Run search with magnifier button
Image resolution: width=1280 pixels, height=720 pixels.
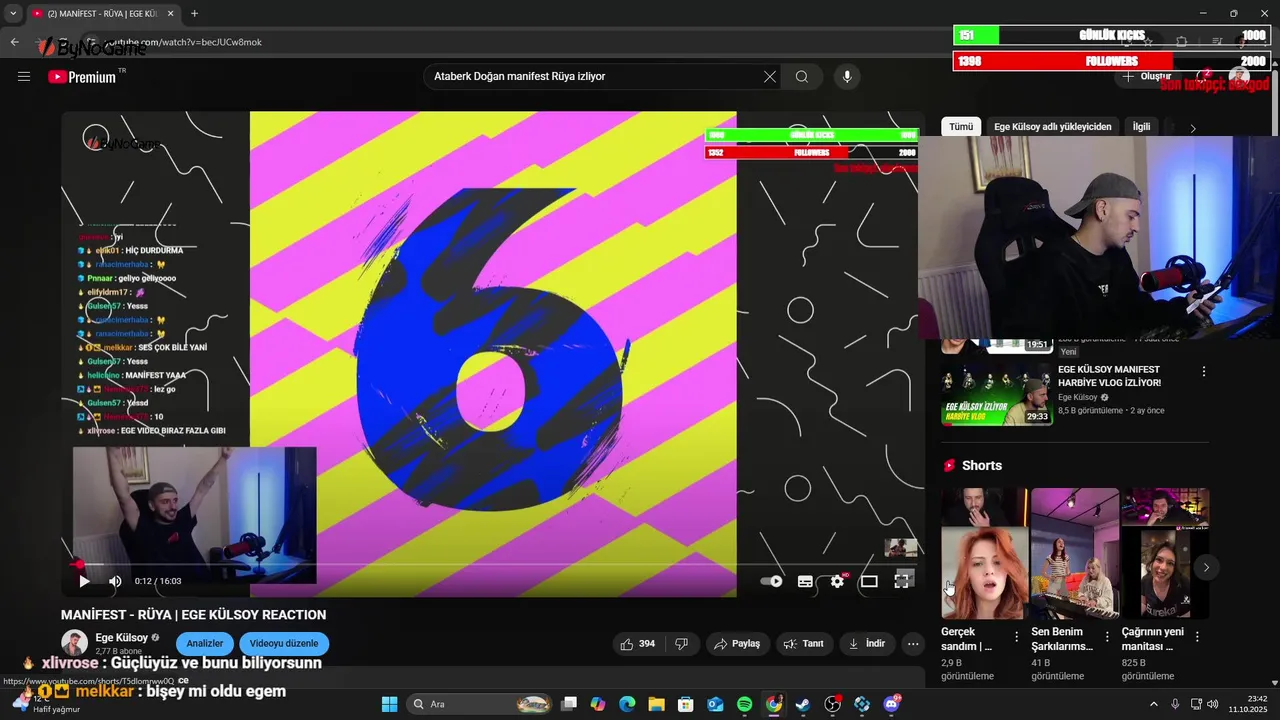tap(802, 77)
